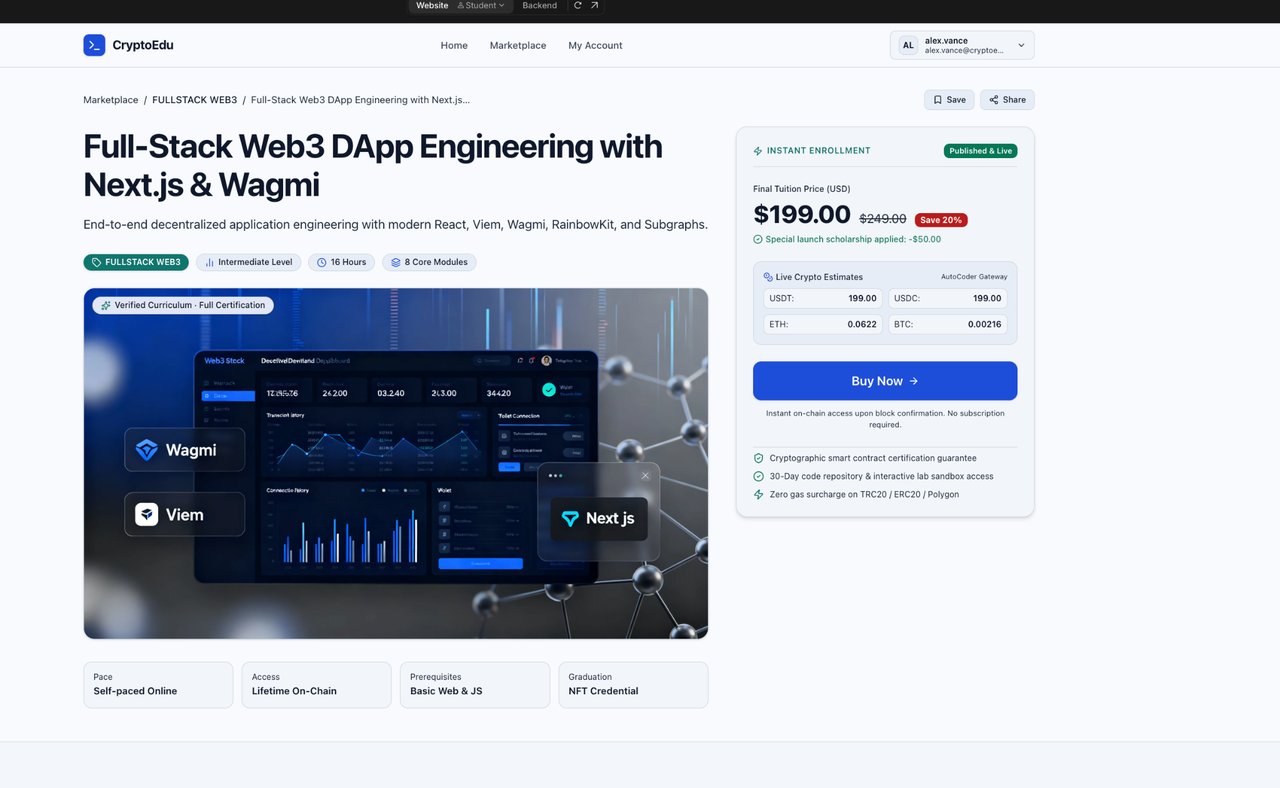Click the Intermediate Level chip
The image size is (1280, 788).
(x=249, y=262)
